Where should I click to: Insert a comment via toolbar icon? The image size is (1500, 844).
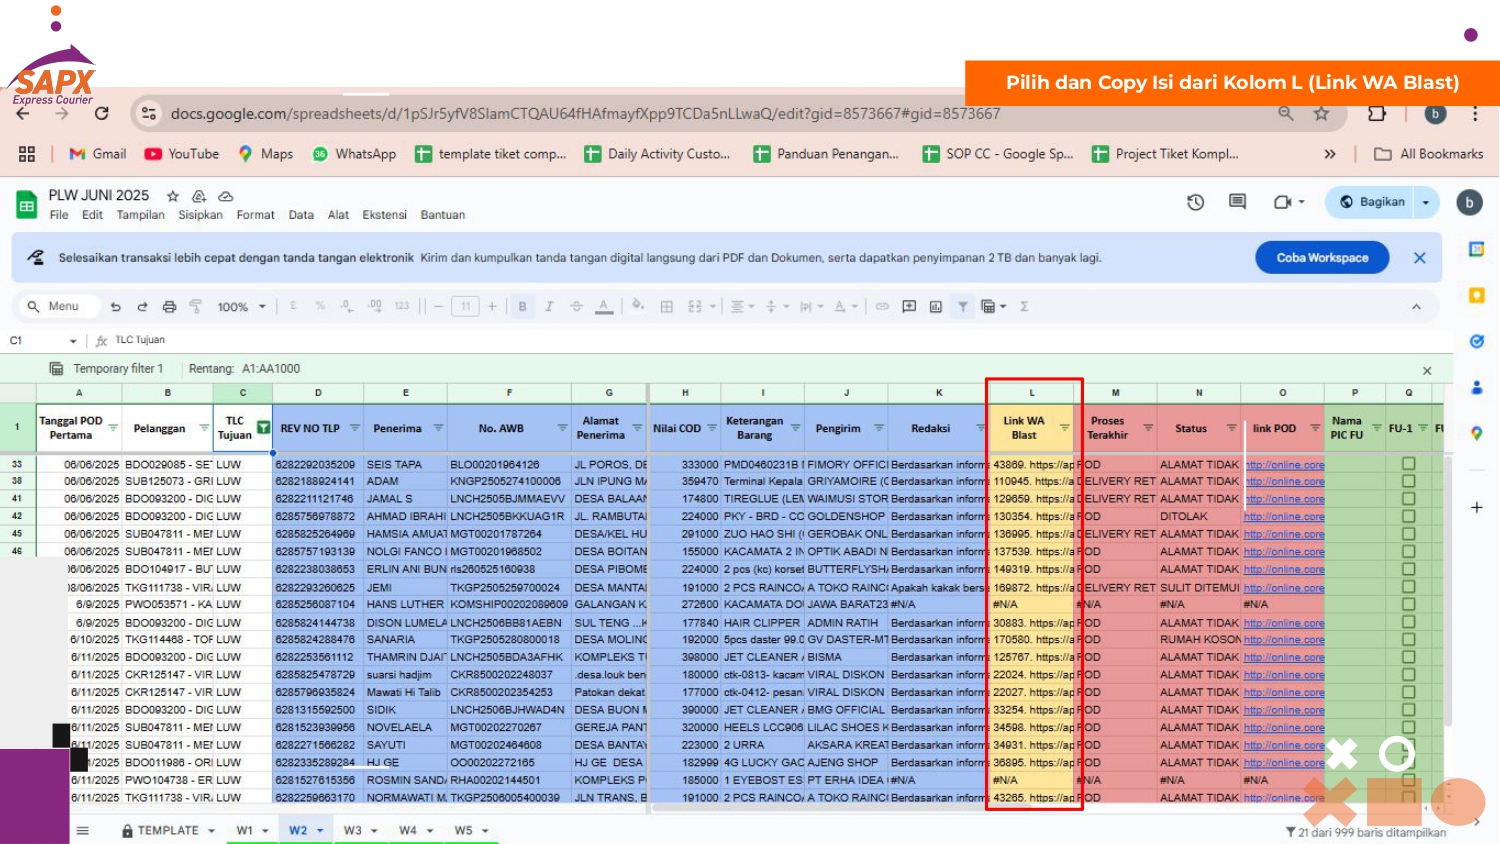click(x=909, y=307)
